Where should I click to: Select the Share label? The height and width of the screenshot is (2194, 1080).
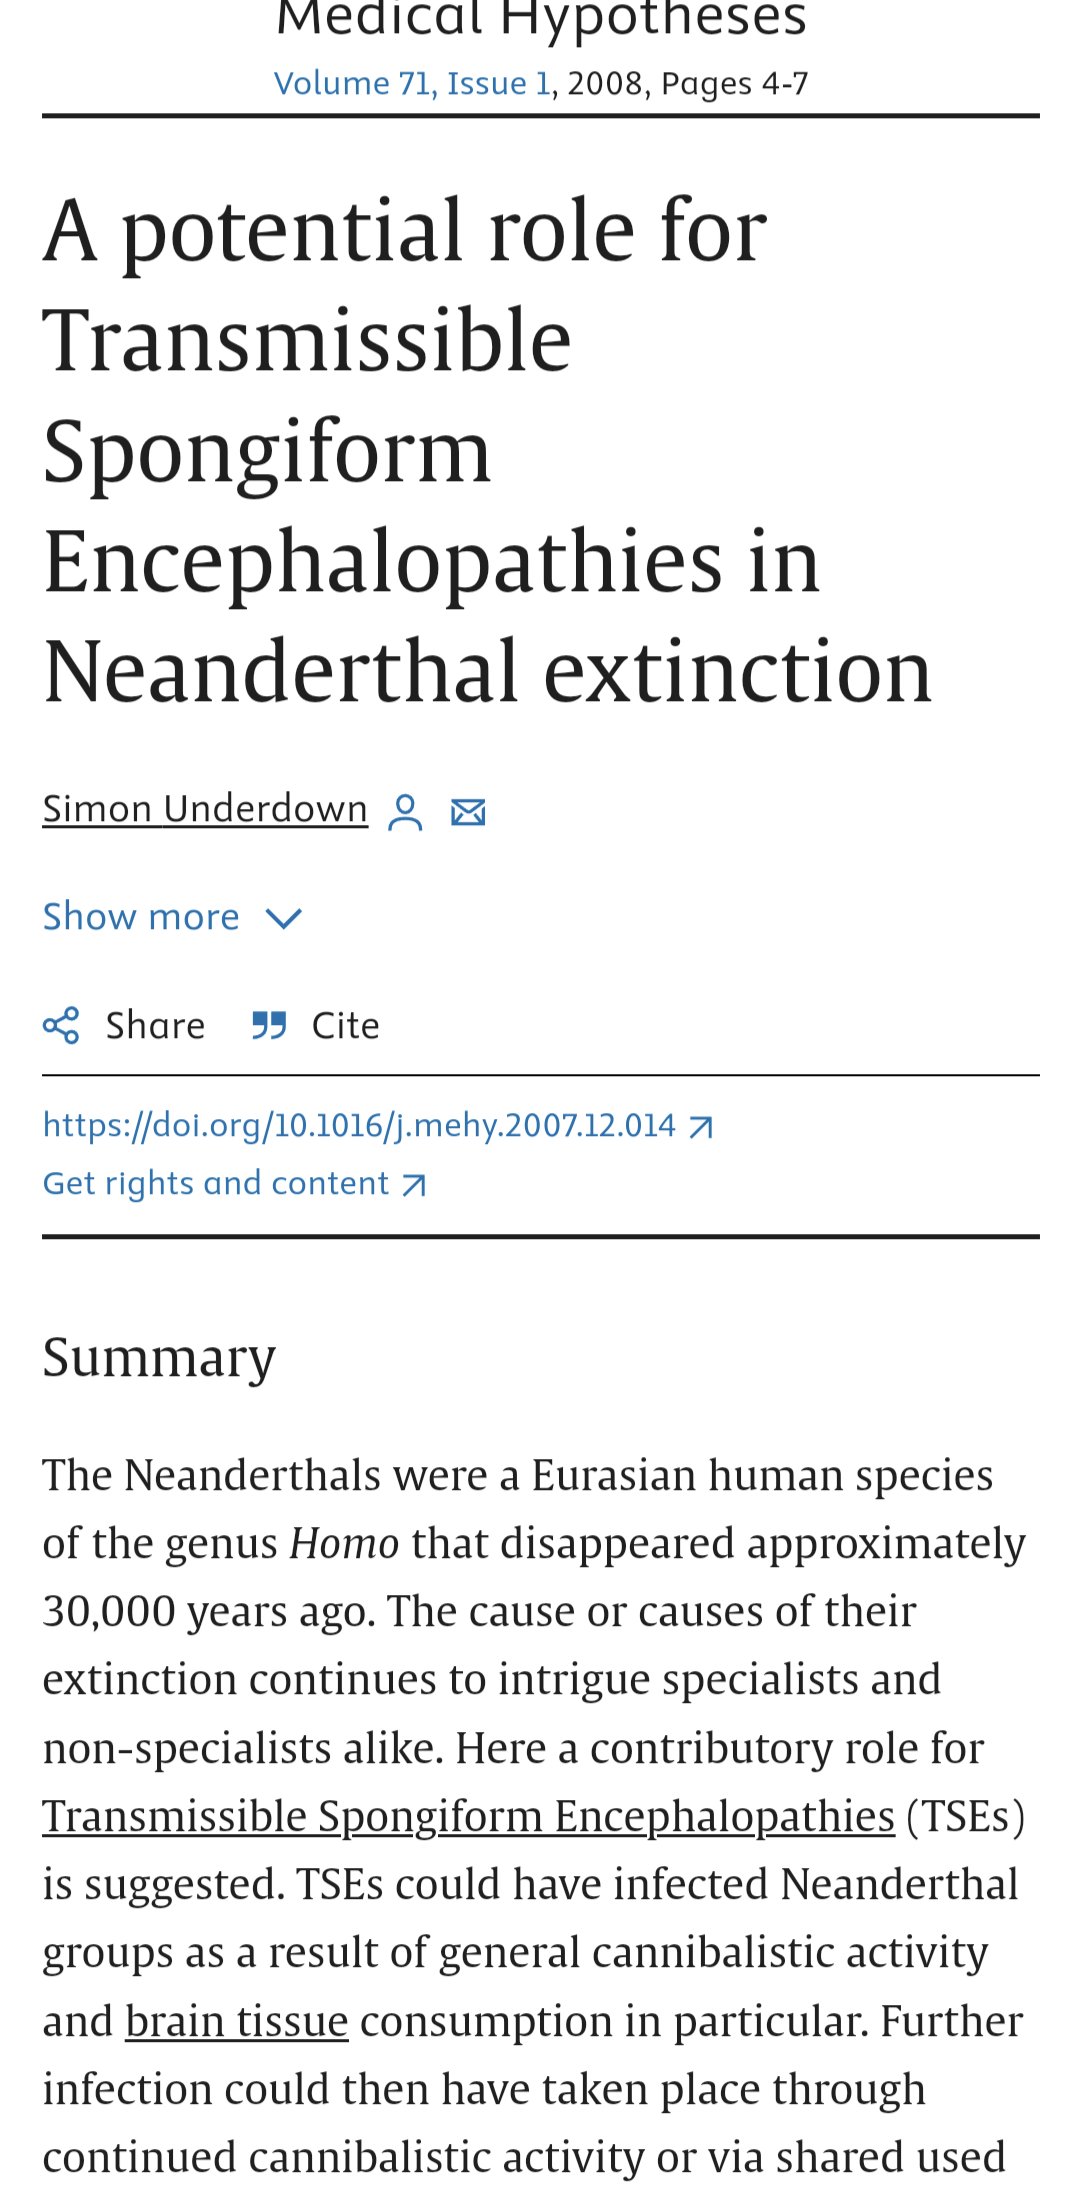click(x=156, y=1026)
